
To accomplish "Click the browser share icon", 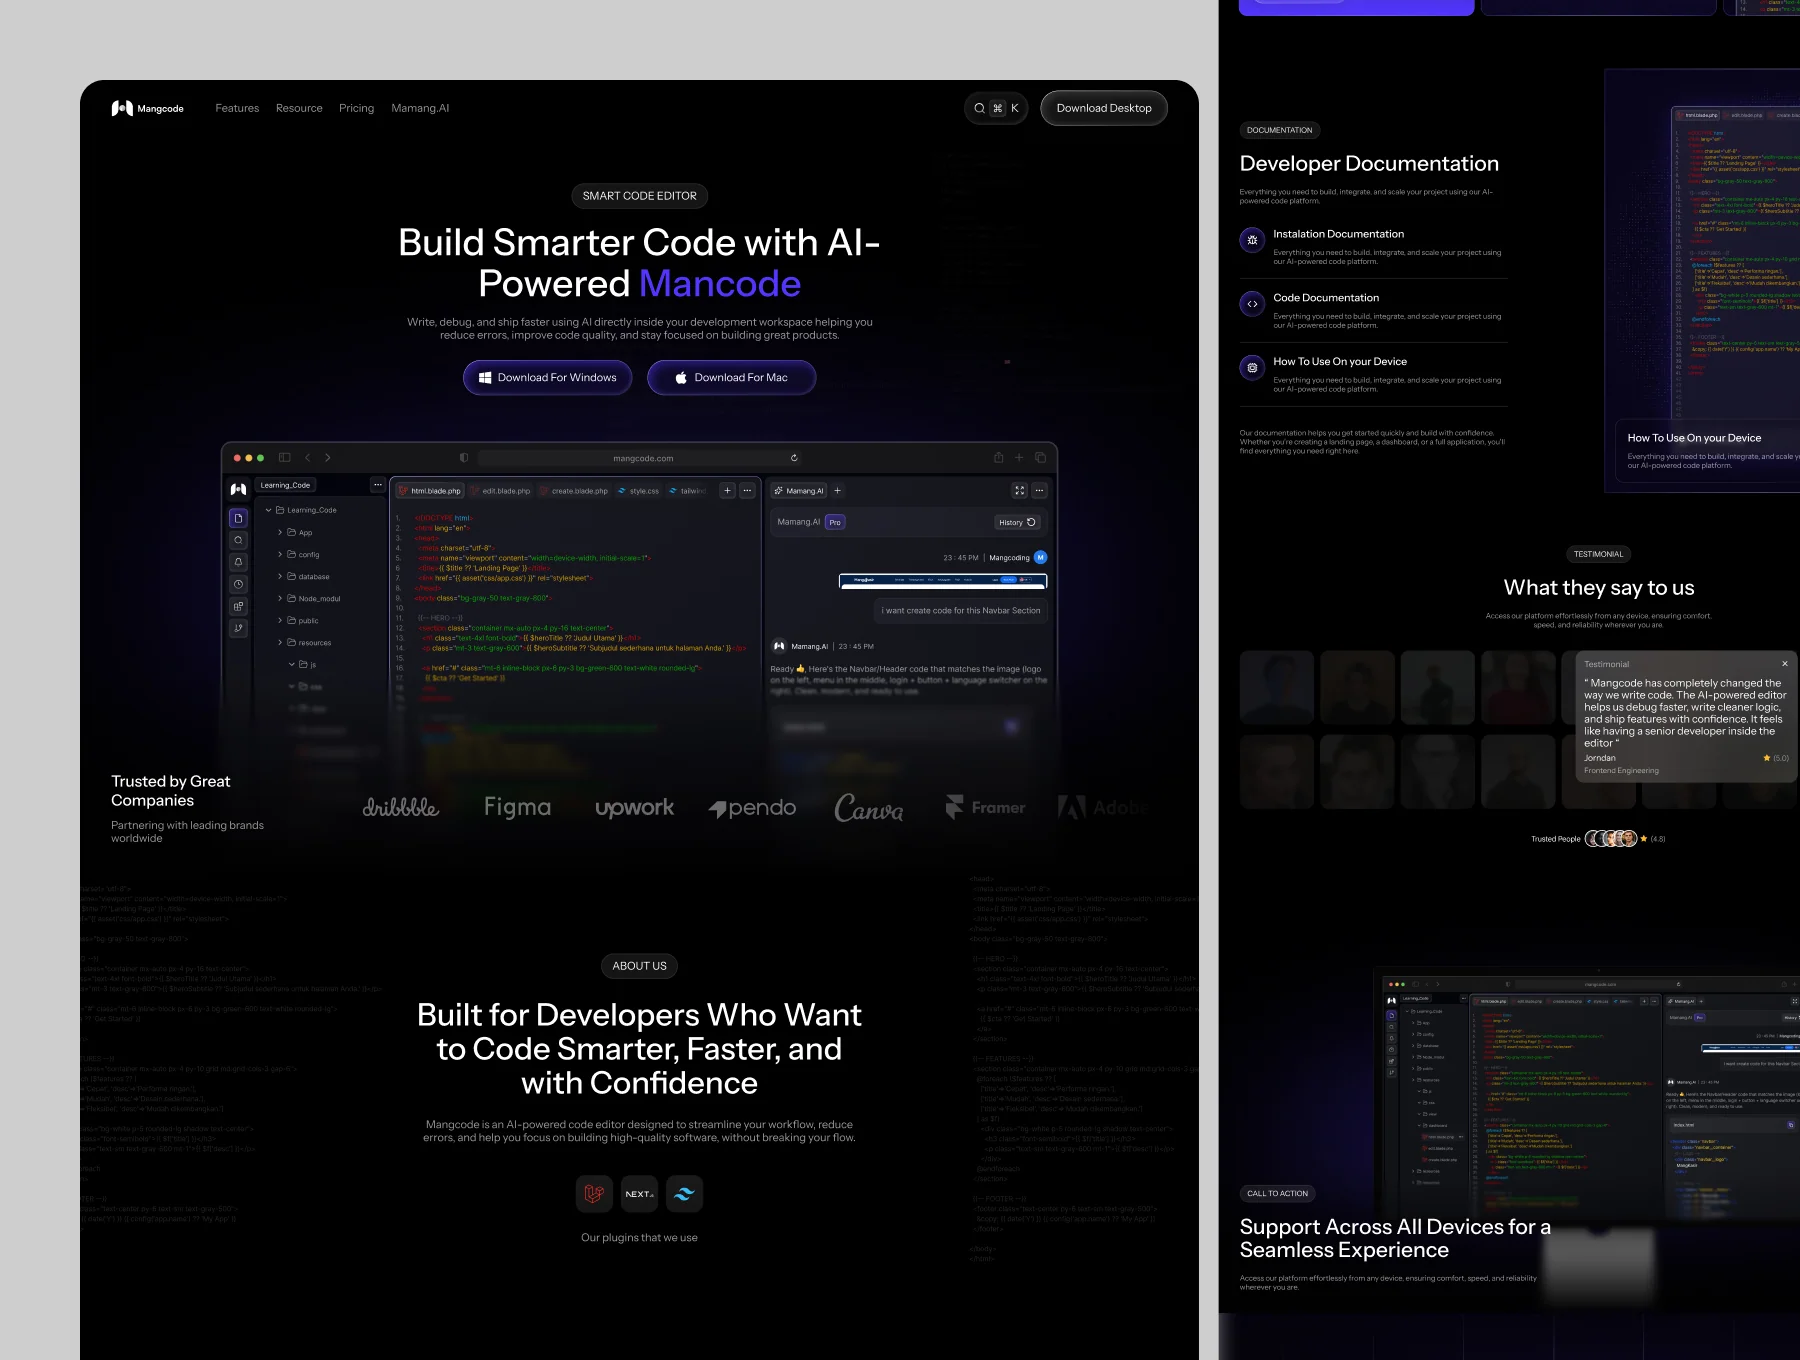I will [x=998, y=457].
